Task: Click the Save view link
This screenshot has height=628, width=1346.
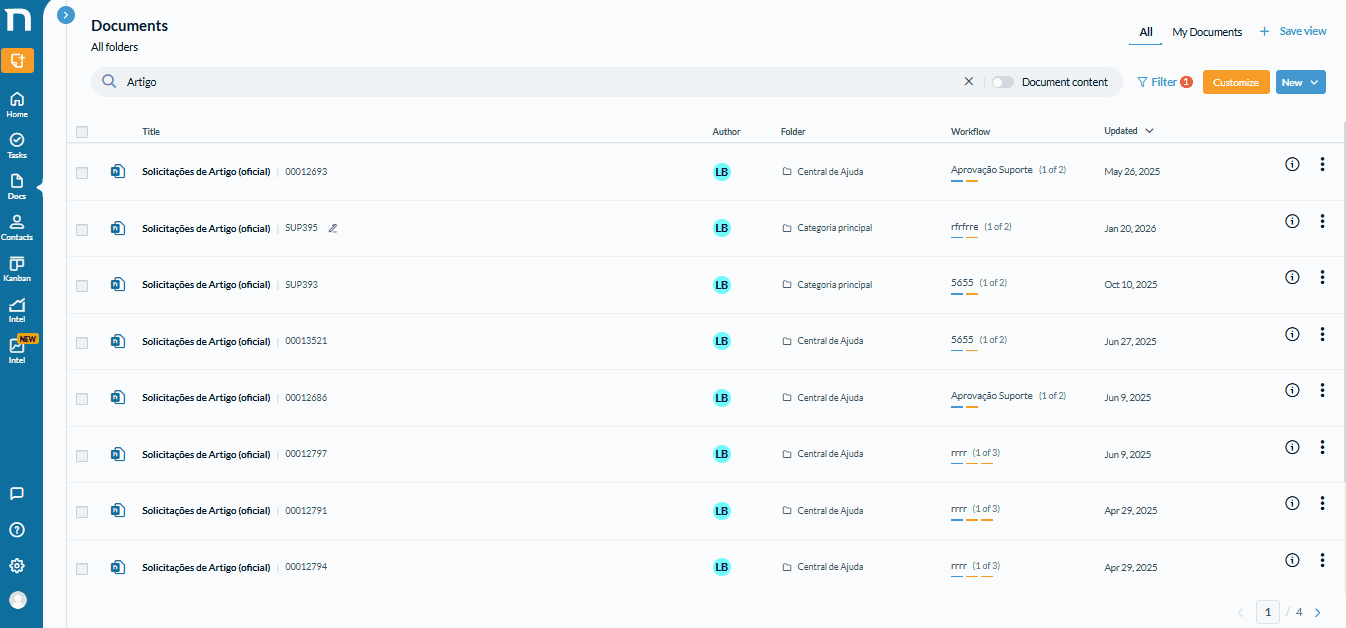Action: click(1293, 31)
